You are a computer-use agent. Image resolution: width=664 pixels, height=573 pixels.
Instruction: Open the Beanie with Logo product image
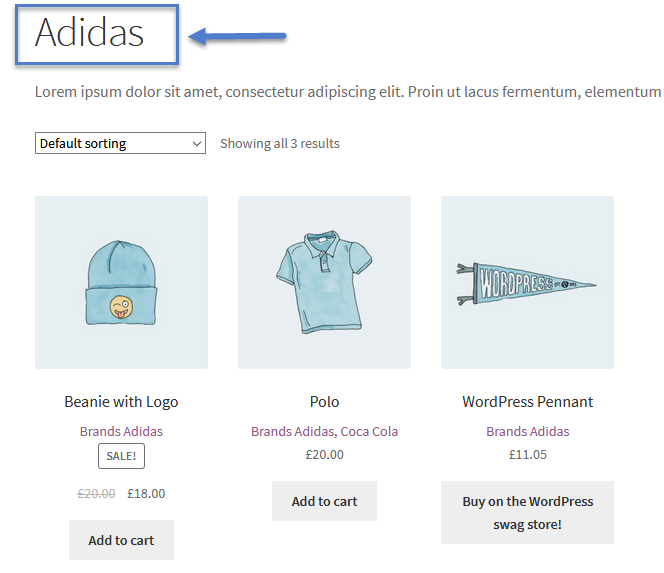[122, 282]
